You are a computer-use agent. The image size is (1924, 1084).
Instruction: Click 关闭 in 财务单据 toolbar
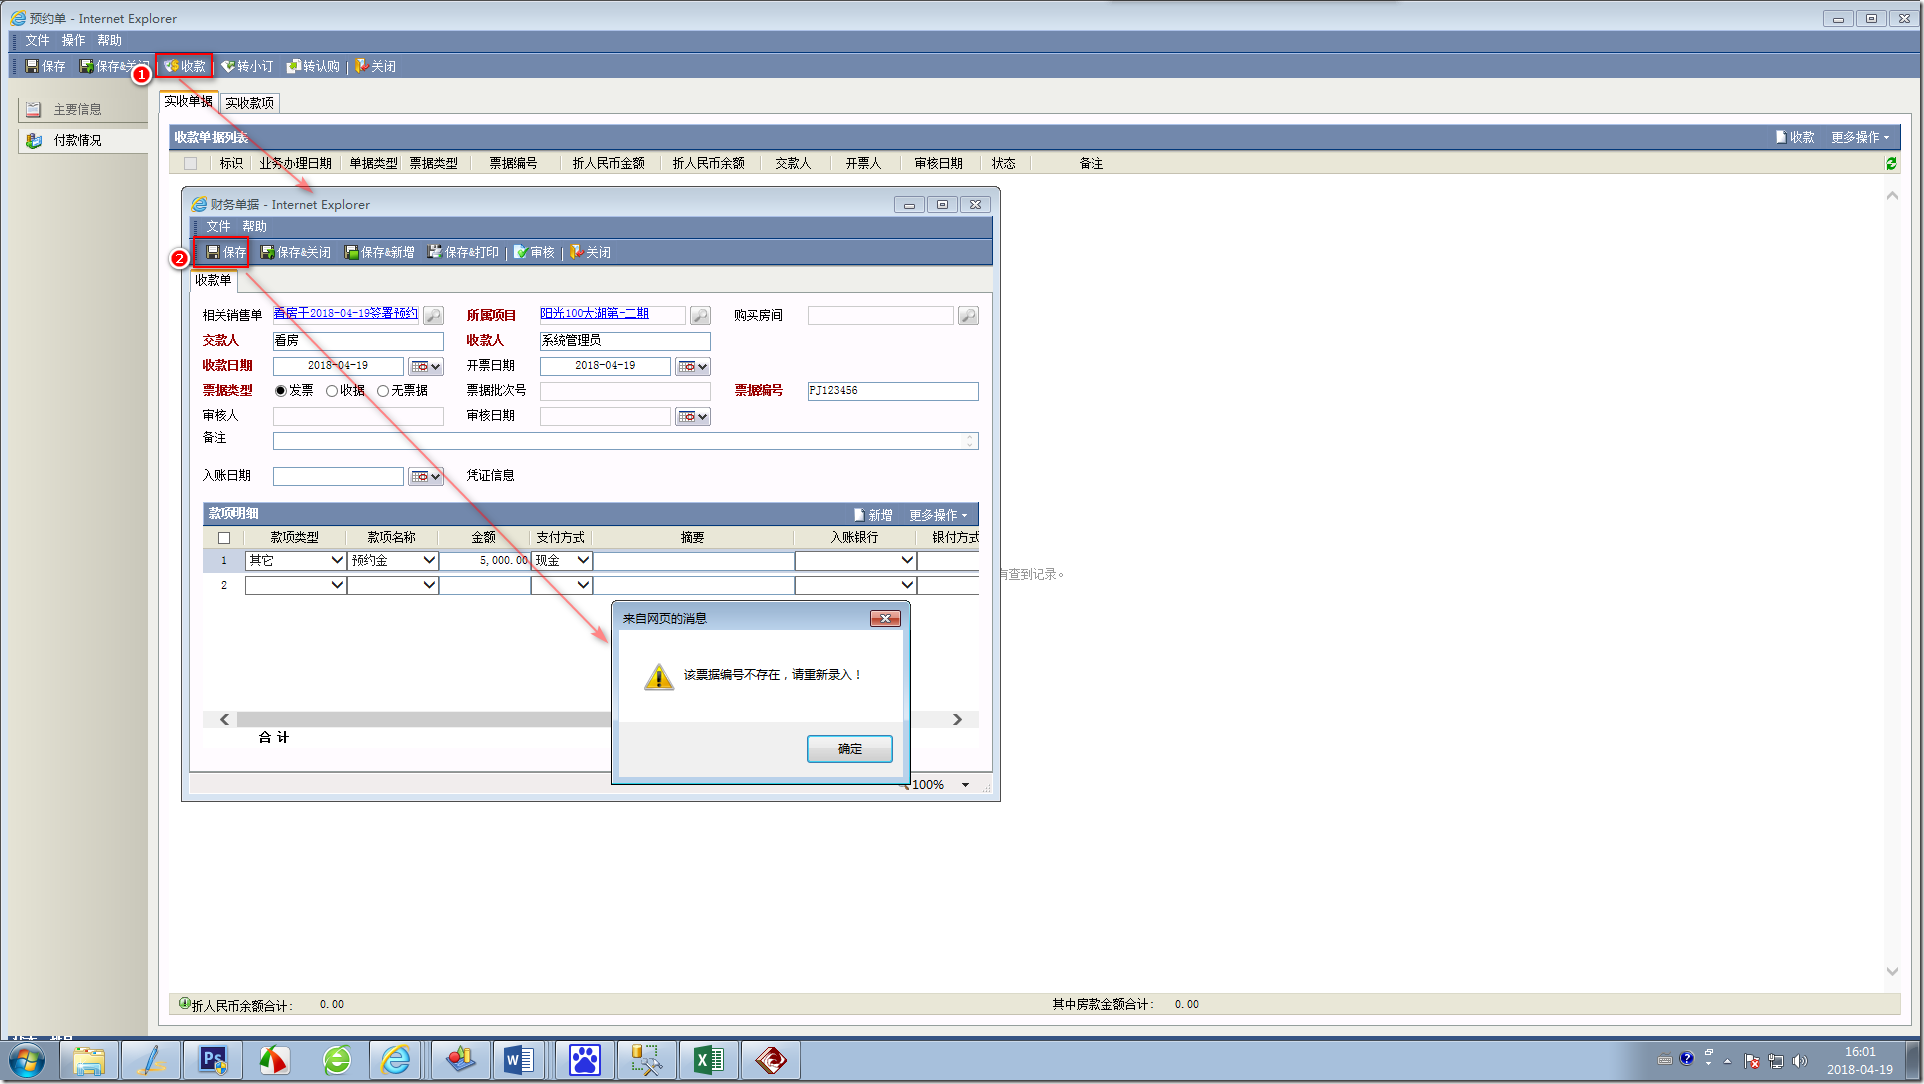[590, 252]
